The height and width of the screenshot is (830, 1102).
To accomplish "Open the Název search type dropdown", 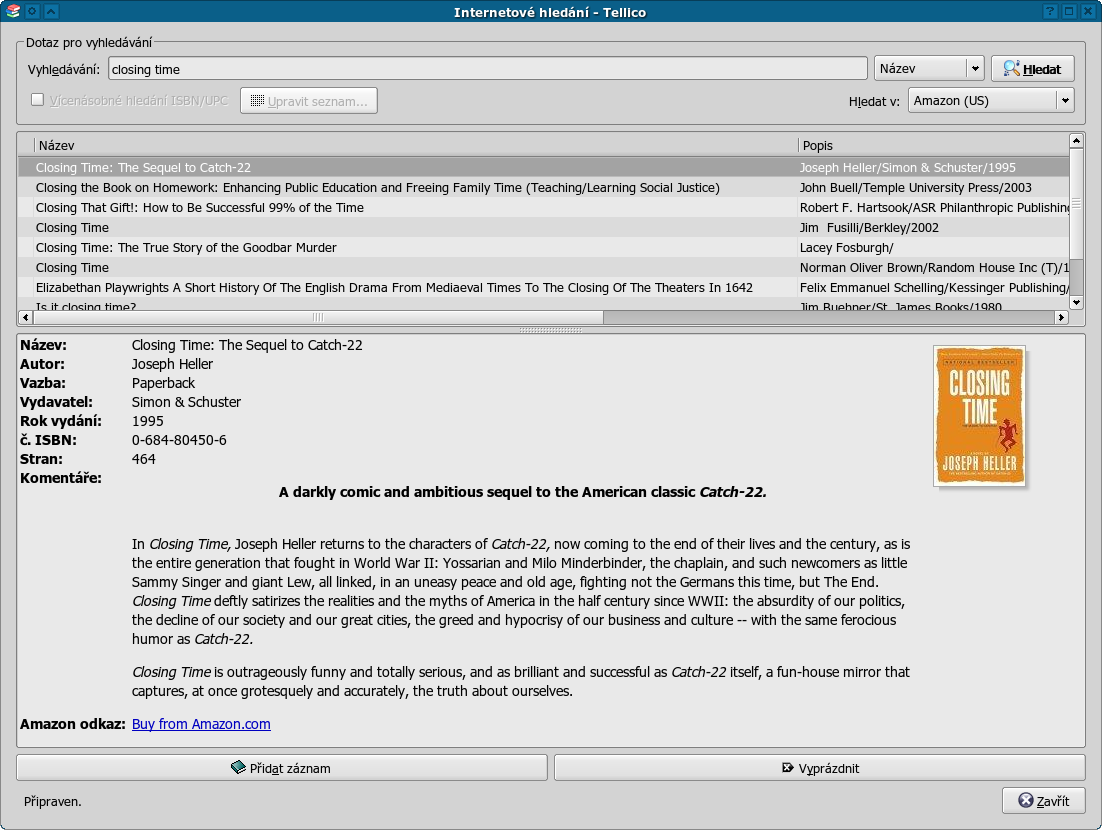I will (928, 68).
